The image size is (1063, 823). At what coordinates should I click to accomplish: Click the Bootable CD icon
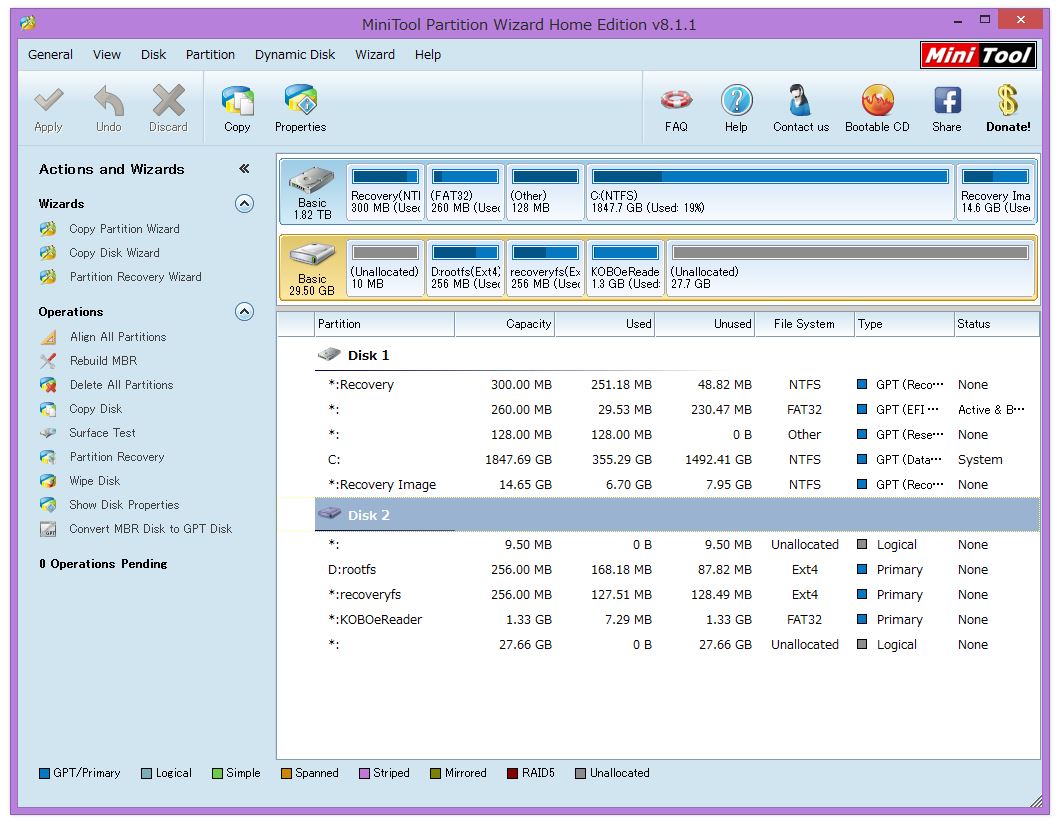coord(877,101)
